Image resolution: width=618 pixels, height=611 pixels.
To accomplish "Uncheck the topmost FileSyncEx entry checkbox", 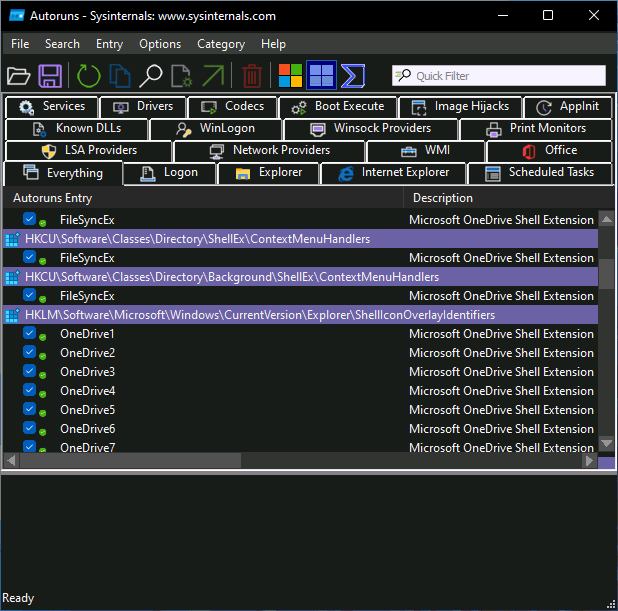I will 29,218.
